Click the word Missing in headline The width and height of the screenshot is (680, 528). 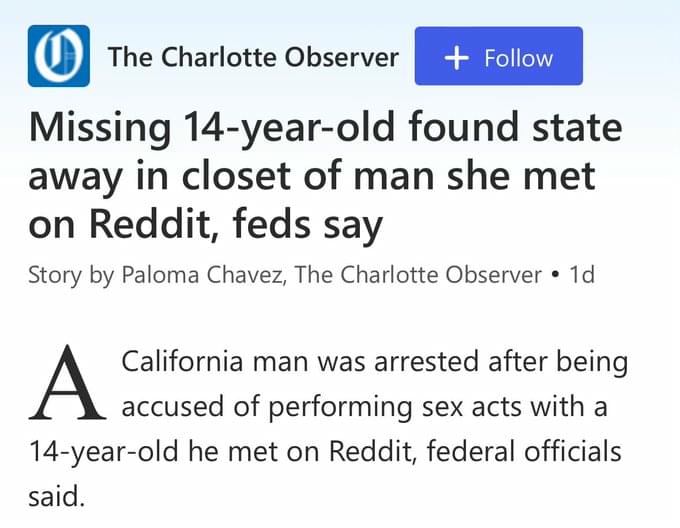click(x=100, y=129)
